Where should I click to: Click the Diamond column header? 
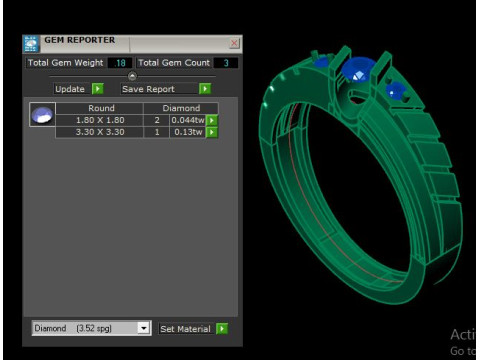coord(181,108)
